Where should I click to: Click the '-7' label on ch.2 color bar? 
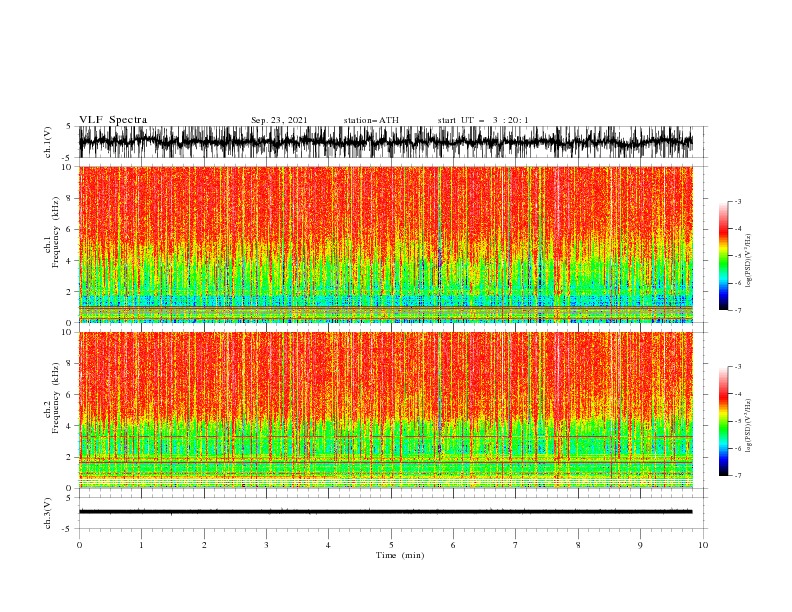738,475
